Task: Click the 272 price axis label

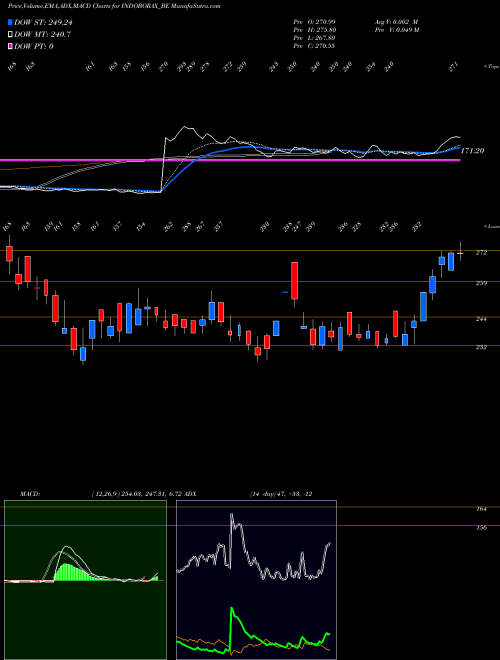Action: [481, 253]
